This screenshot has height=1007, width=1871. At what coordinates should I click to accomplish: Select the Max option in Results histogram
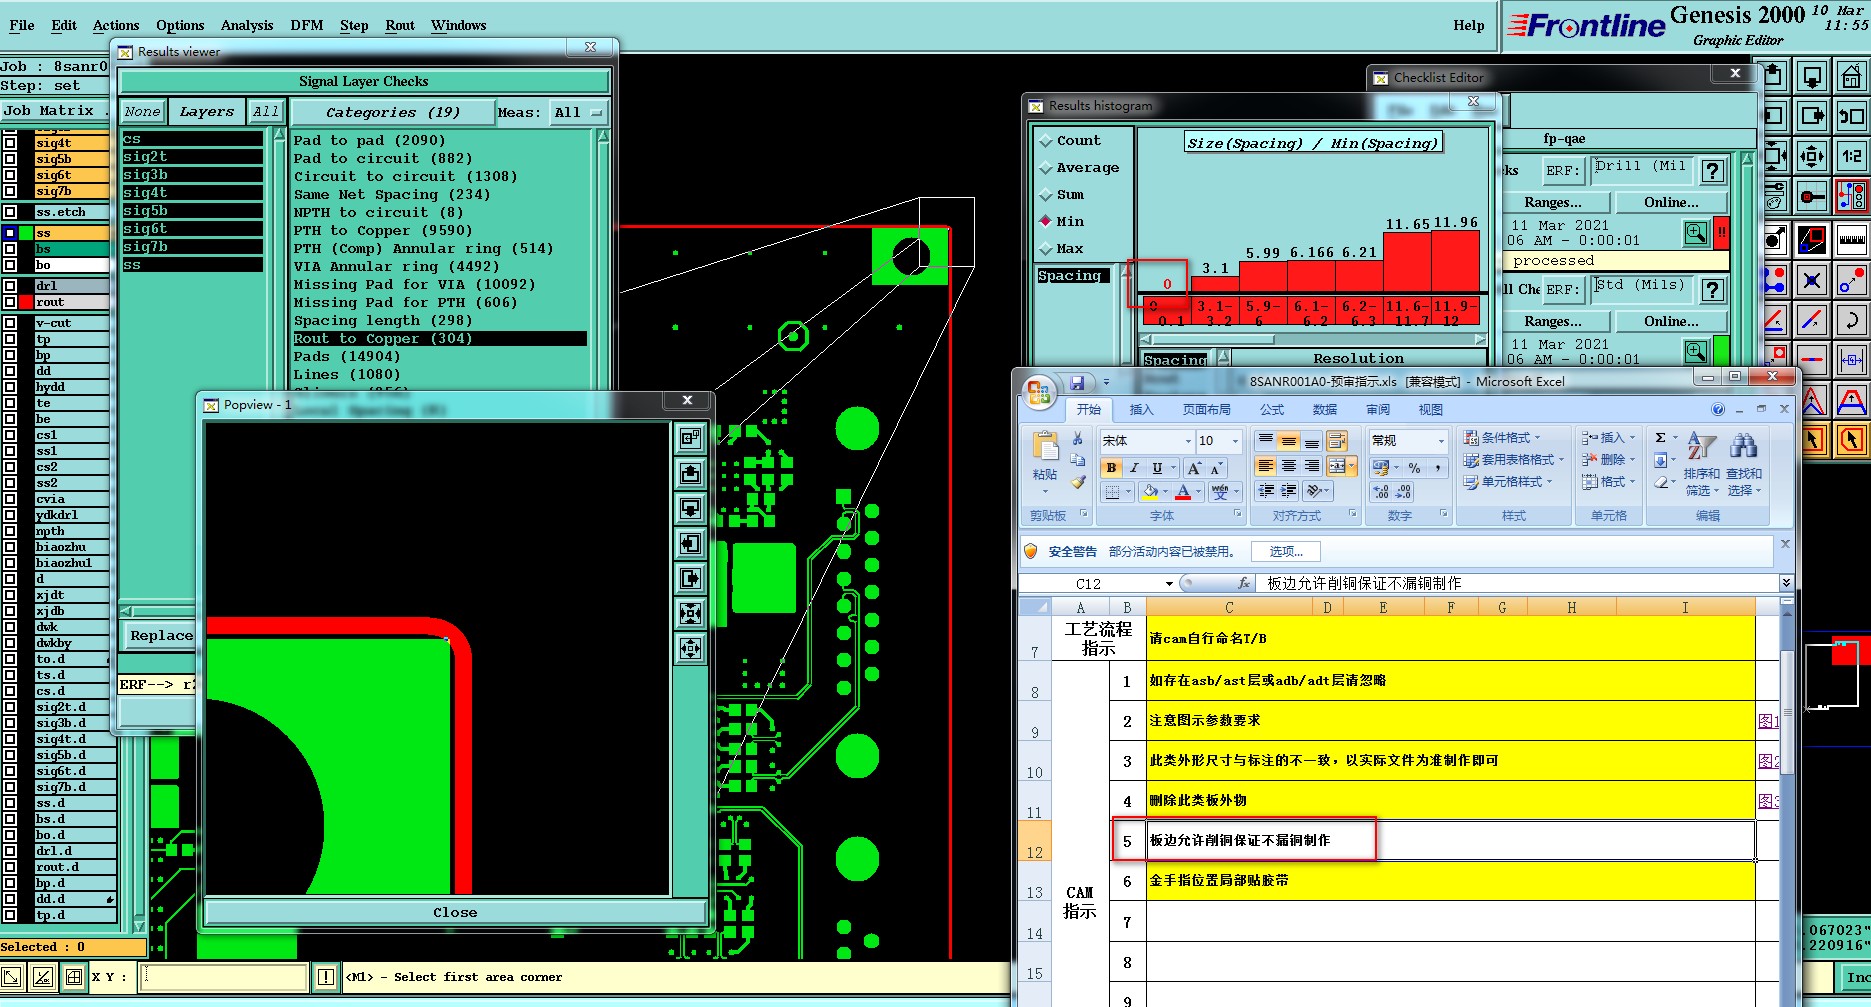(x=1062, y=249)
